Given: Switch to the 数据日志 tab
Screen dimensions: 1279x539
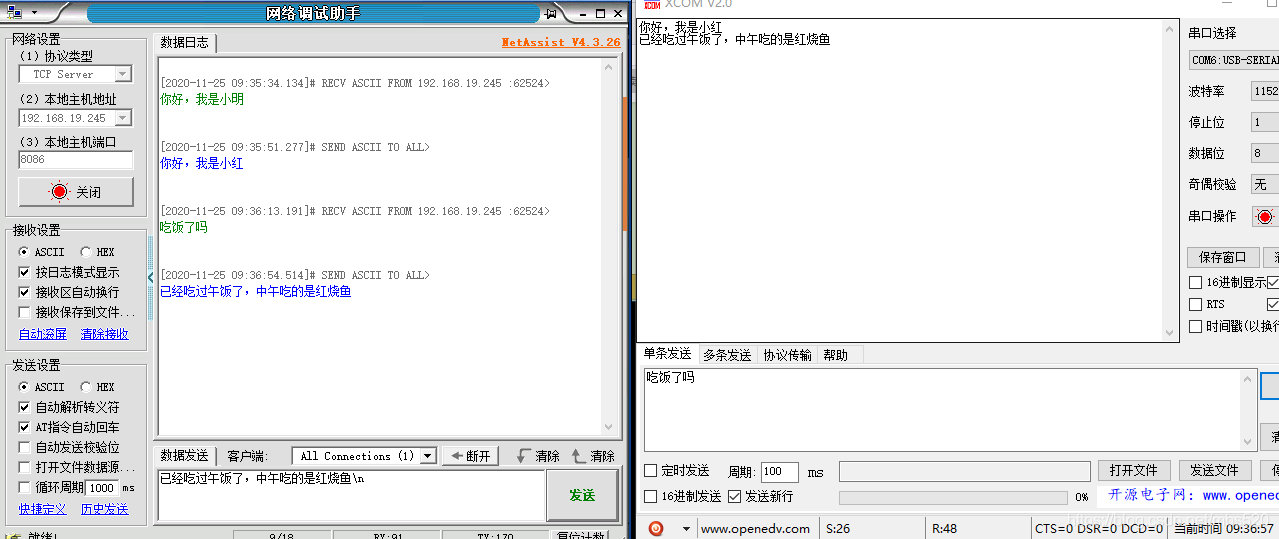Looking at the screenshot, I should pyautogui.click(x=185, y=42).
